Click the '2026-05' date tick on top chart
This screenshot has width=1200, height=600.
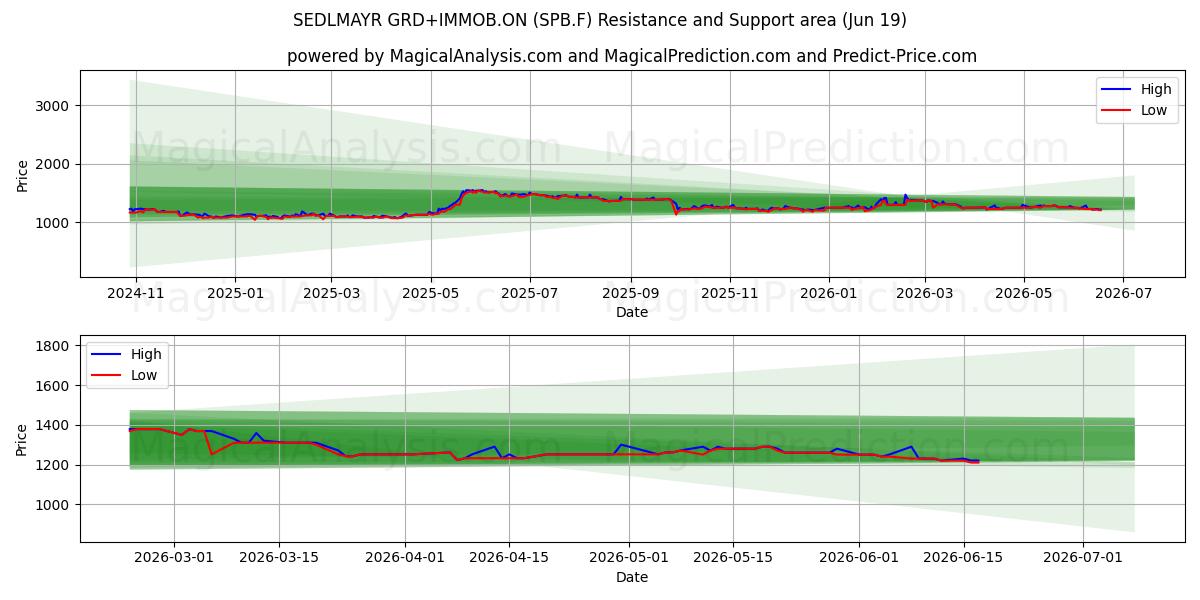point(1024,292)
